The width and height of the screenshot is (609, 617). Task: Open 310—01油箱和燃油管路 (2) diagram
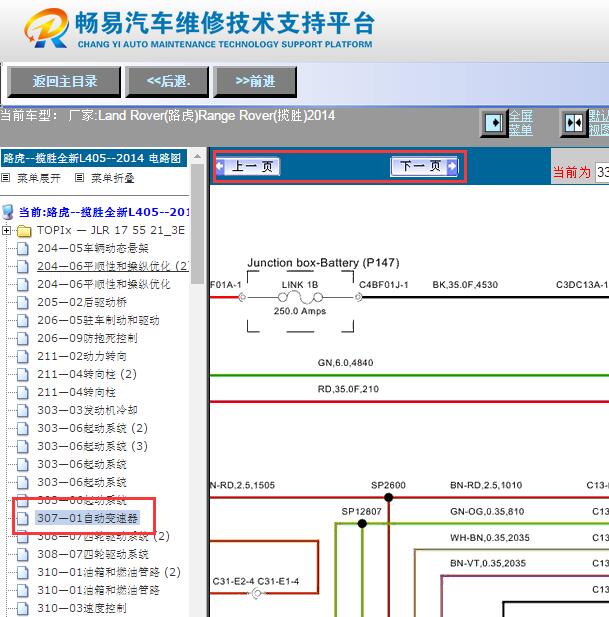[x=109, y=572]
